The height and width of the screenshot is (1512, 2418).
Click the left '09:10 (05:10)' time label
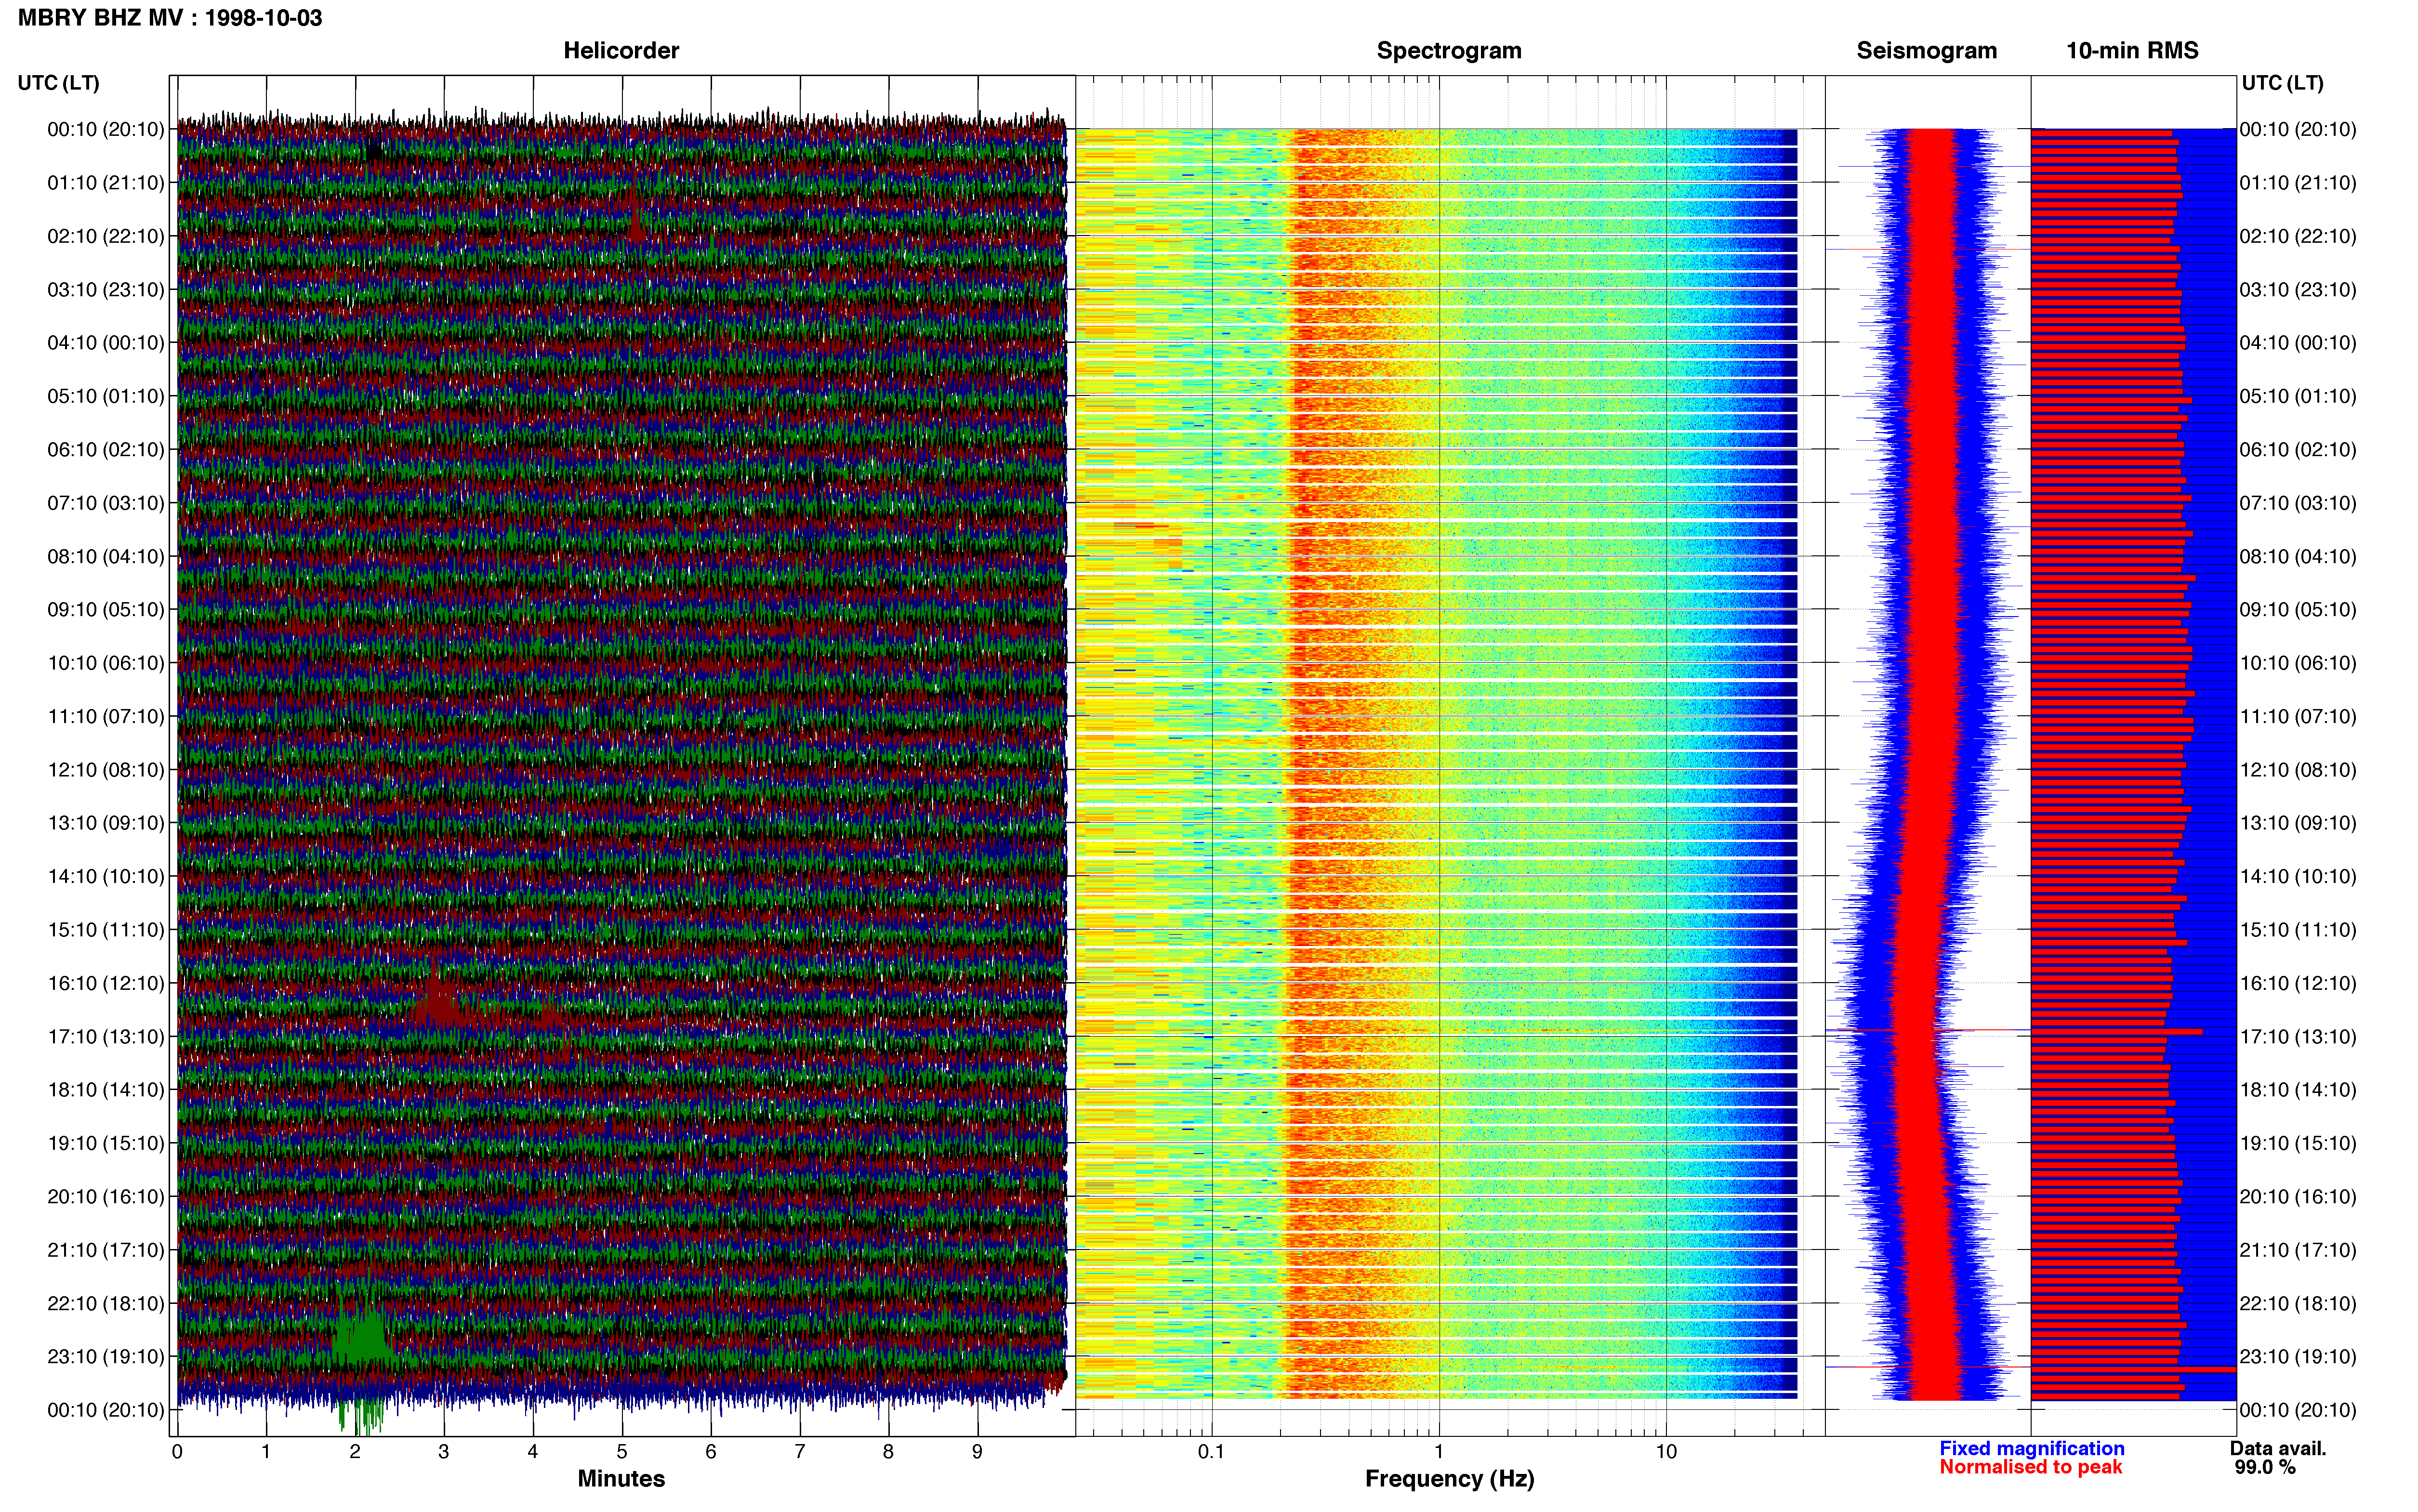(x=106, y=610)
